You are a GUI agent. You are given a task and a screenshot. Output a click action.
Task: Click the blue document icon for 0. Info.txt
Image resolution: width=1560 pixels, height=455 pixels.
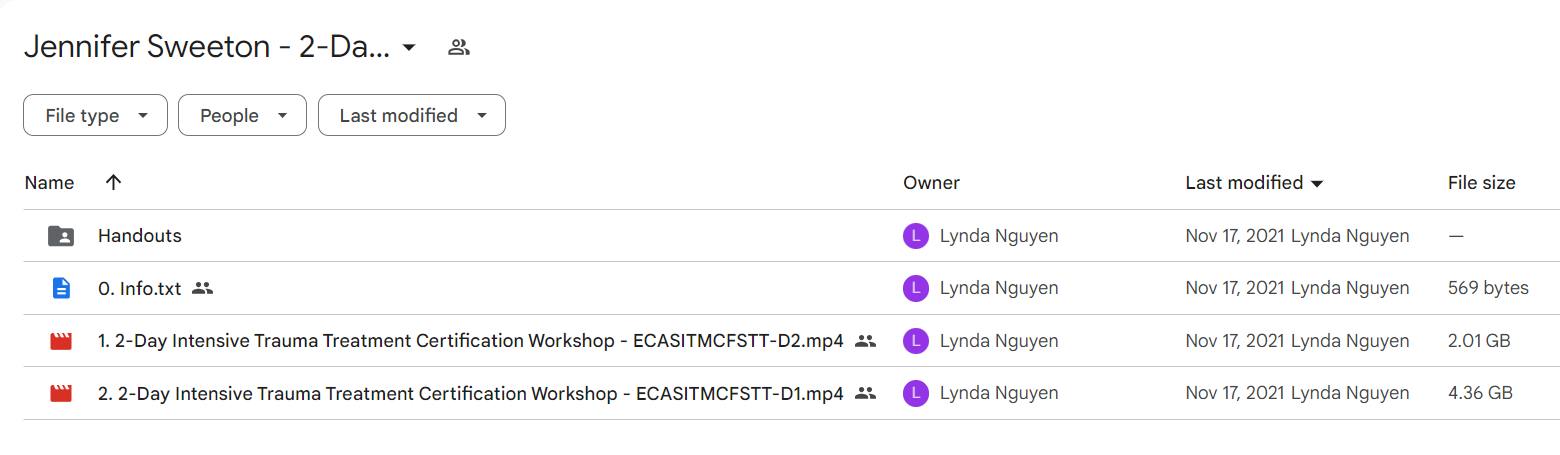click(x=61, y=288)
